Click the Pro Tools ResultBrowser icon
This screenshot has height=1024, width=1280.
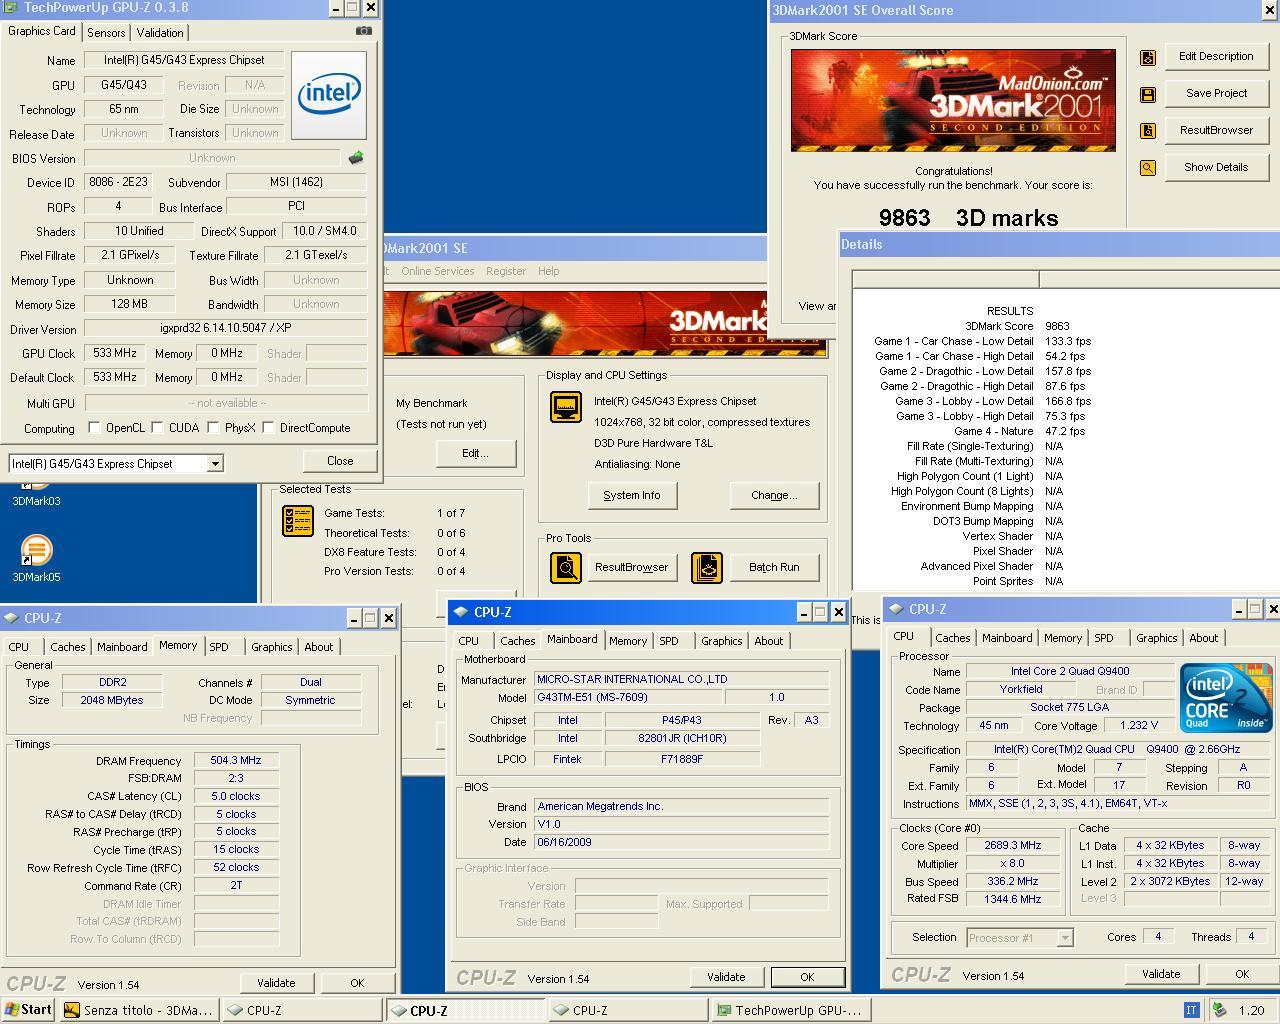[566, 568]
